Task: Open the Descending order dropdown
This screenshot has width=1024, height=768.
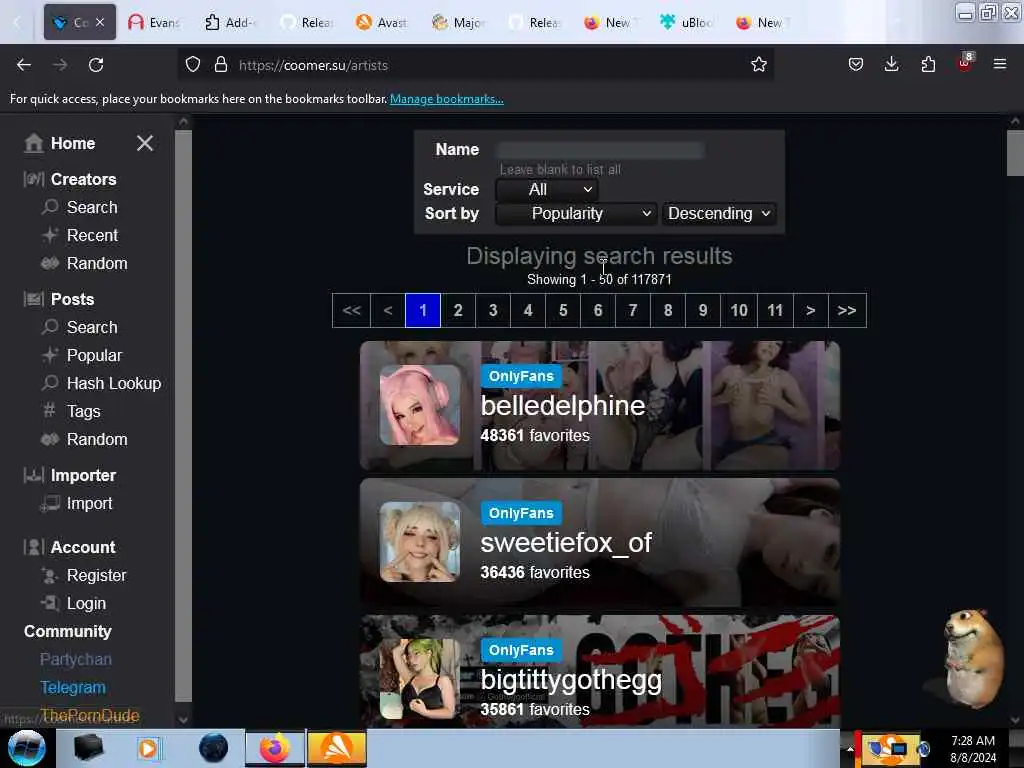Action: click(x=718, y=214)
